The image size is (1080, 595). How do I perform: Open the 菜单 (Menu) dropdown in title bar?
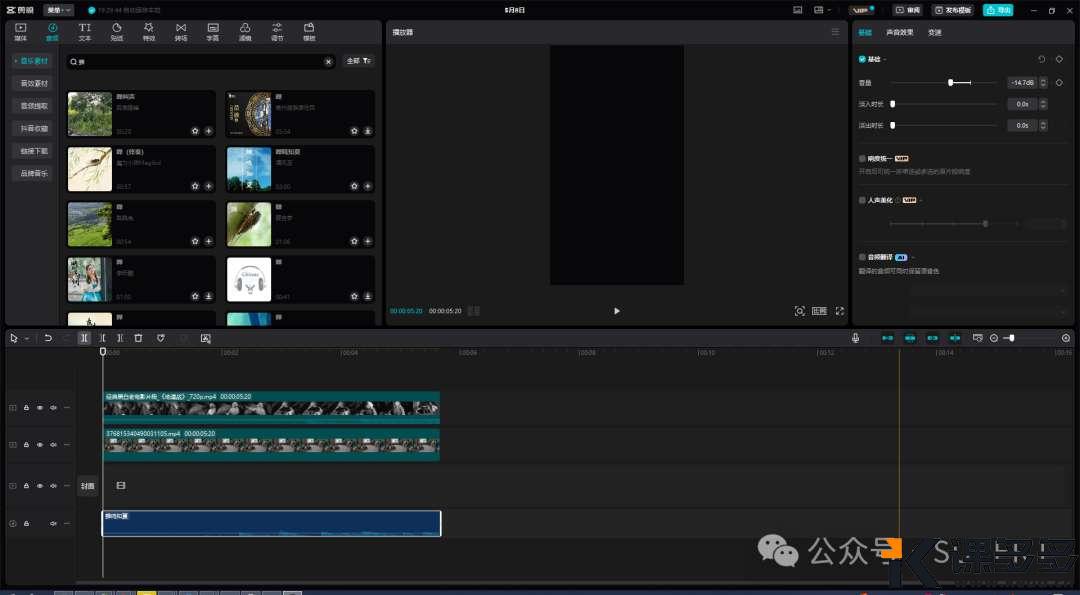pyautogui.click(x=59, y=10)
